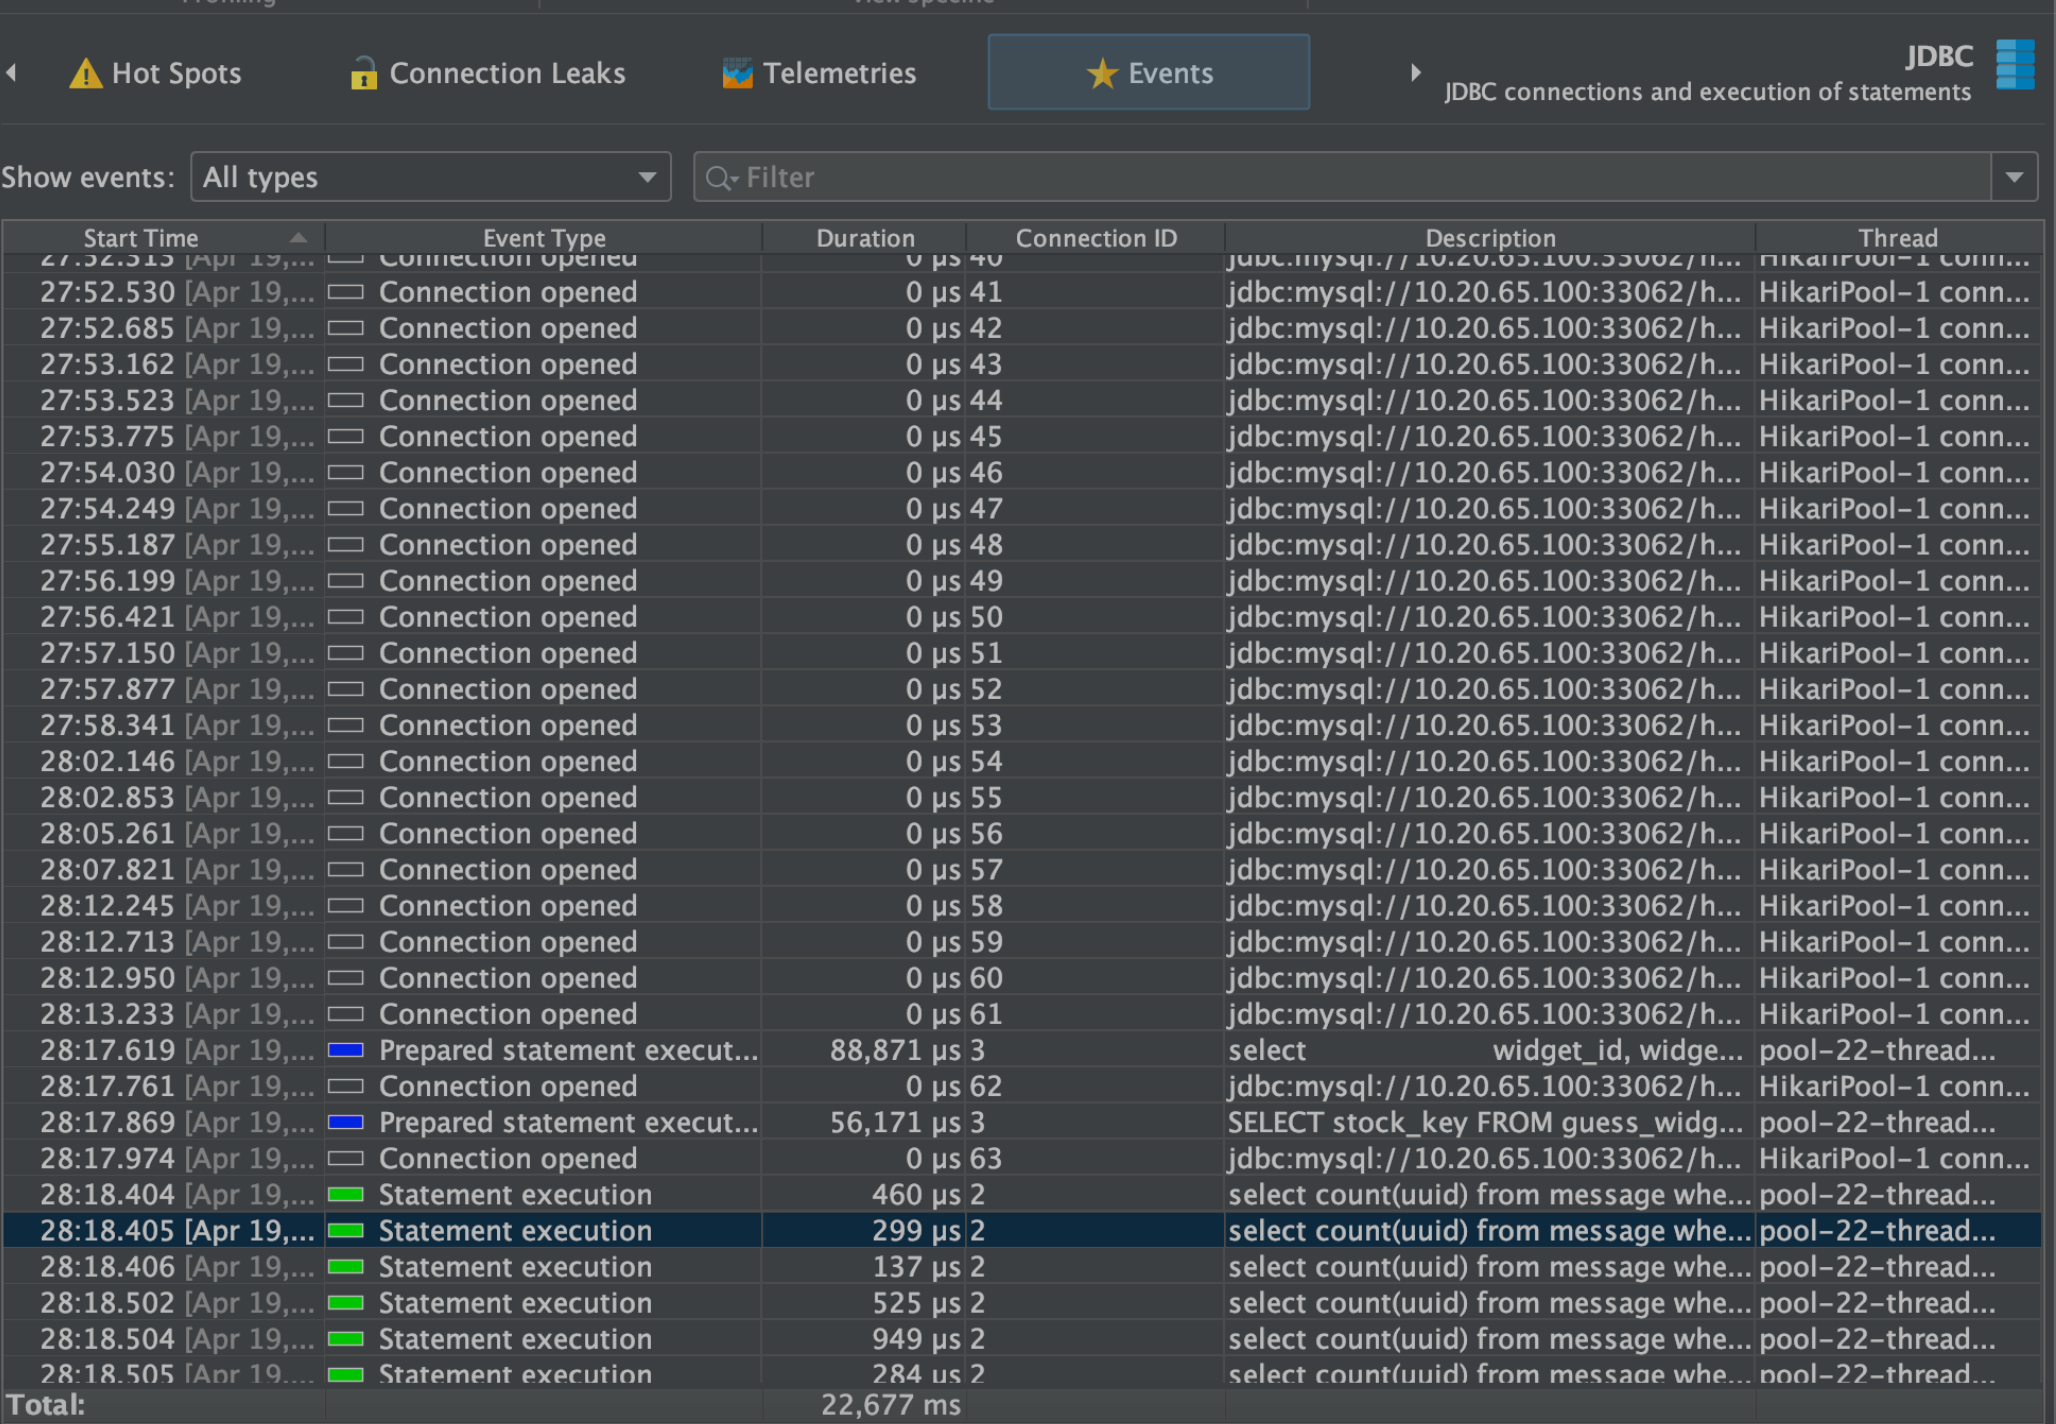Click green icon of selected 28:18.405 row

pyautogui.click(x=346, y=1230)
